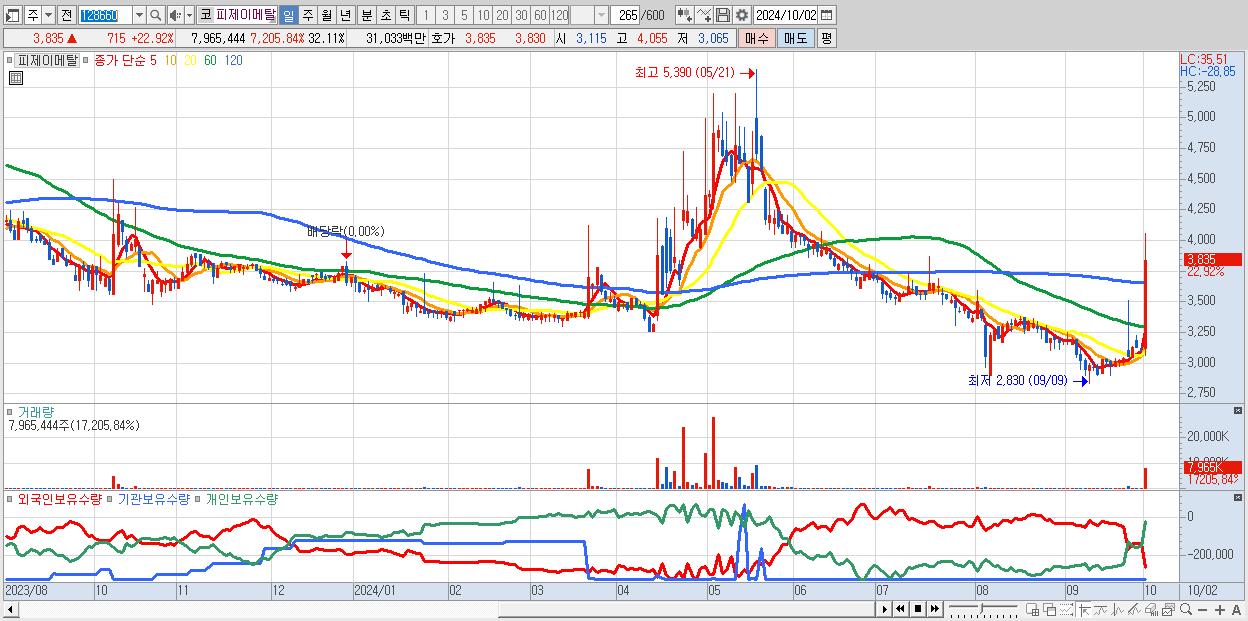Image resolution: width=1248 pixels, height=621 pixels.
Task: Select the 10 interval button
Action: (483, 15)
